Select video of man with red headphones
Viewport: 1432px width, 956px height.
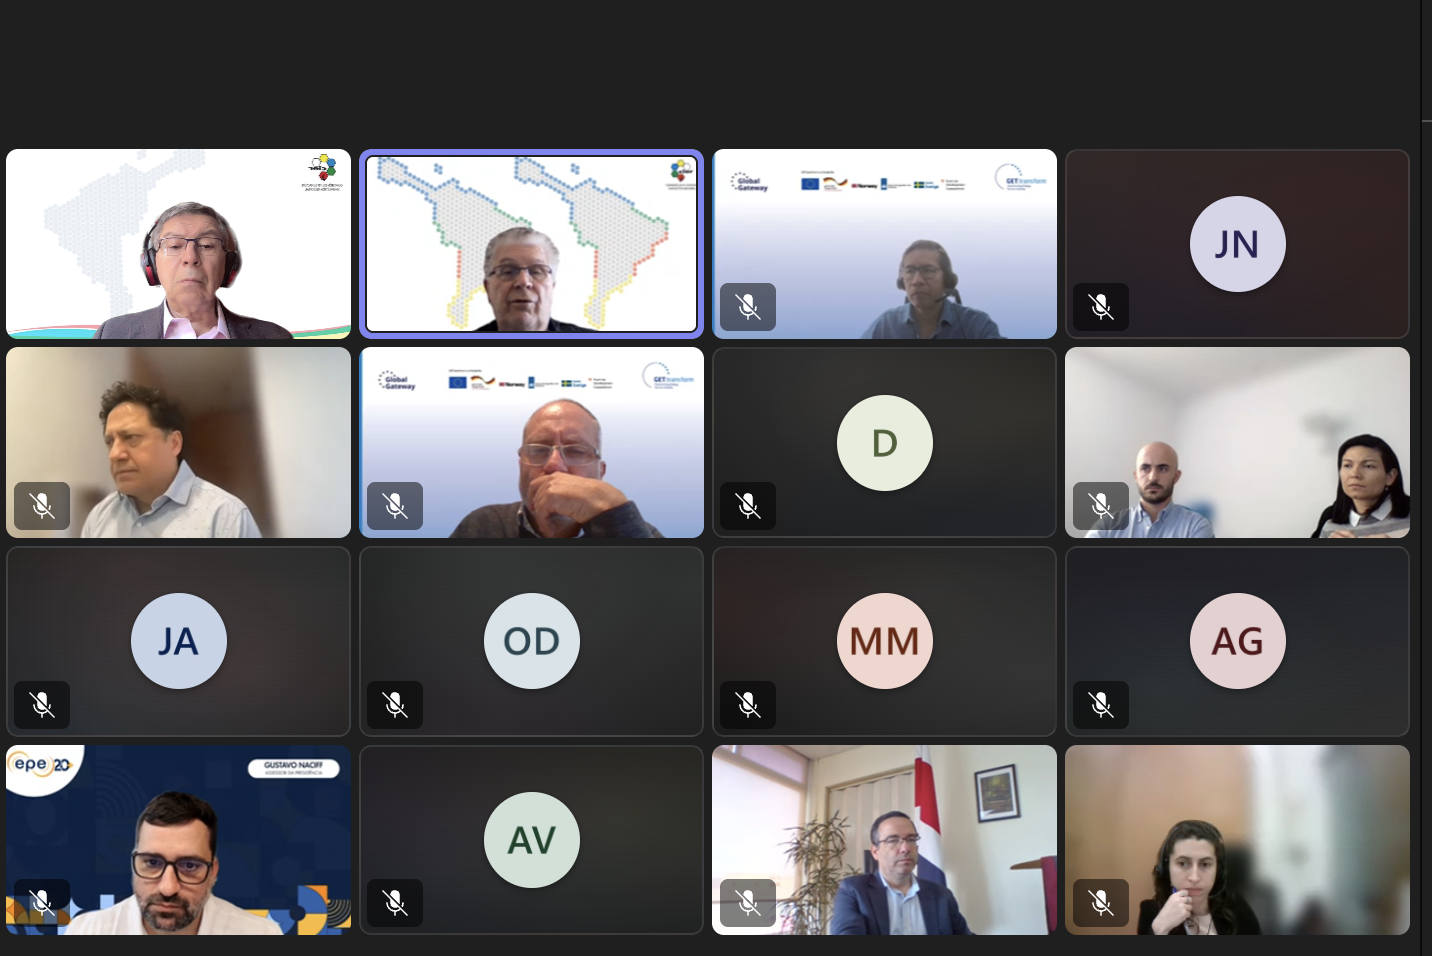click(x=178, y=244)
